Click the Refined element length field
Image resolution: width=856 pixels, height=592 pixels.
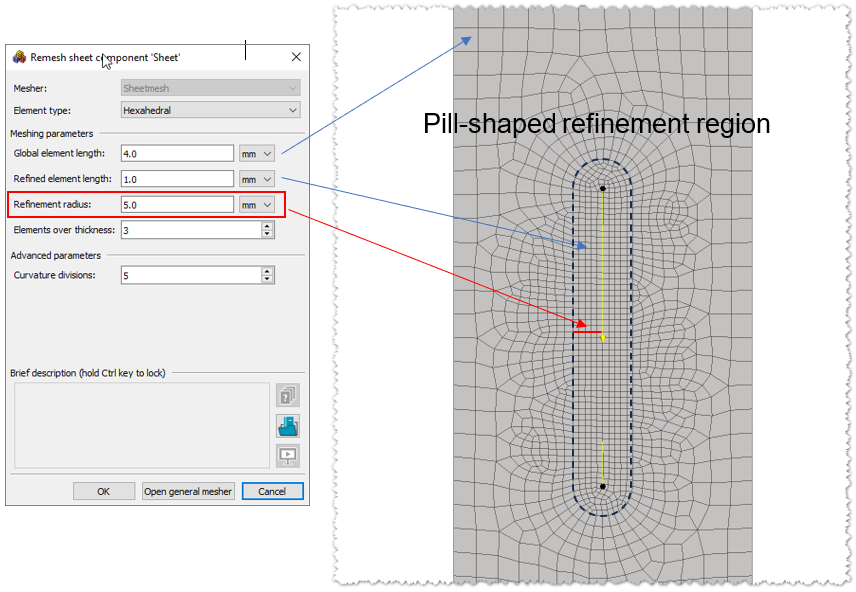[177, 179]
